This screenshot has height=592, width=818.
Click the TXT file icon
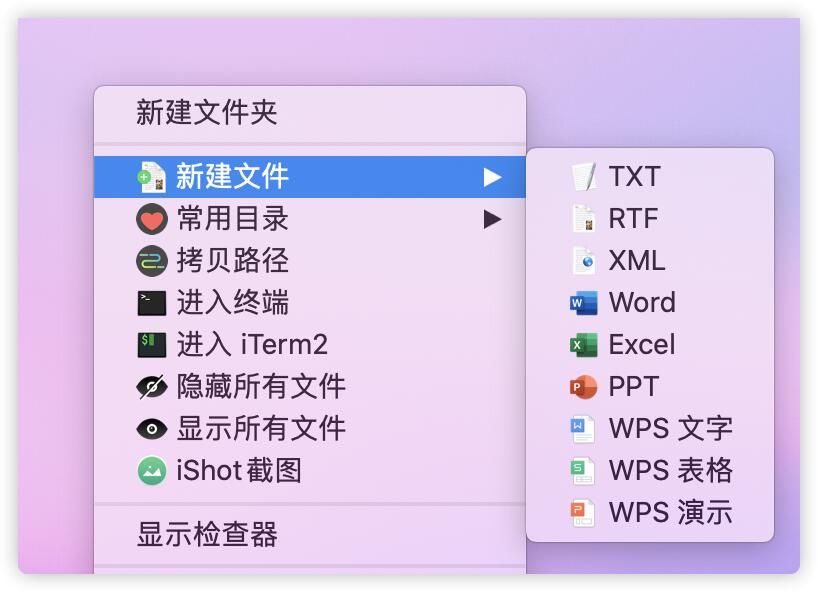(x=584, y=177)
